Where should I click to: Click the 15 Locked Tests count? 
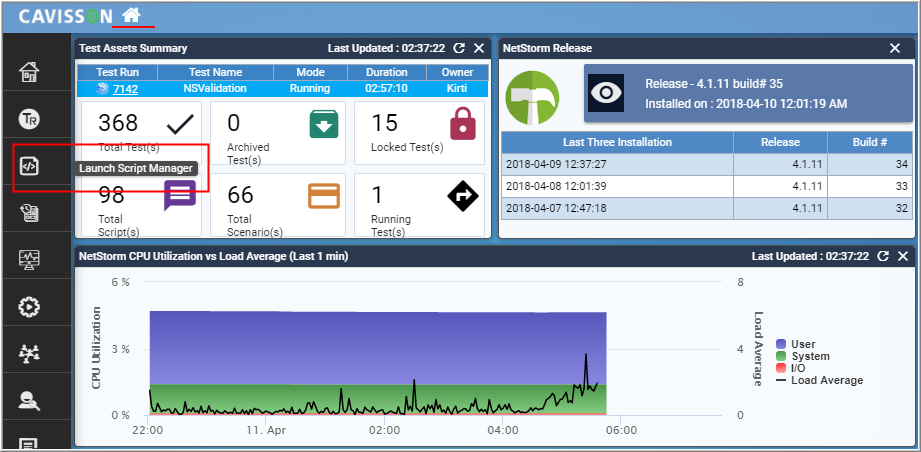(x=384, y=123)
